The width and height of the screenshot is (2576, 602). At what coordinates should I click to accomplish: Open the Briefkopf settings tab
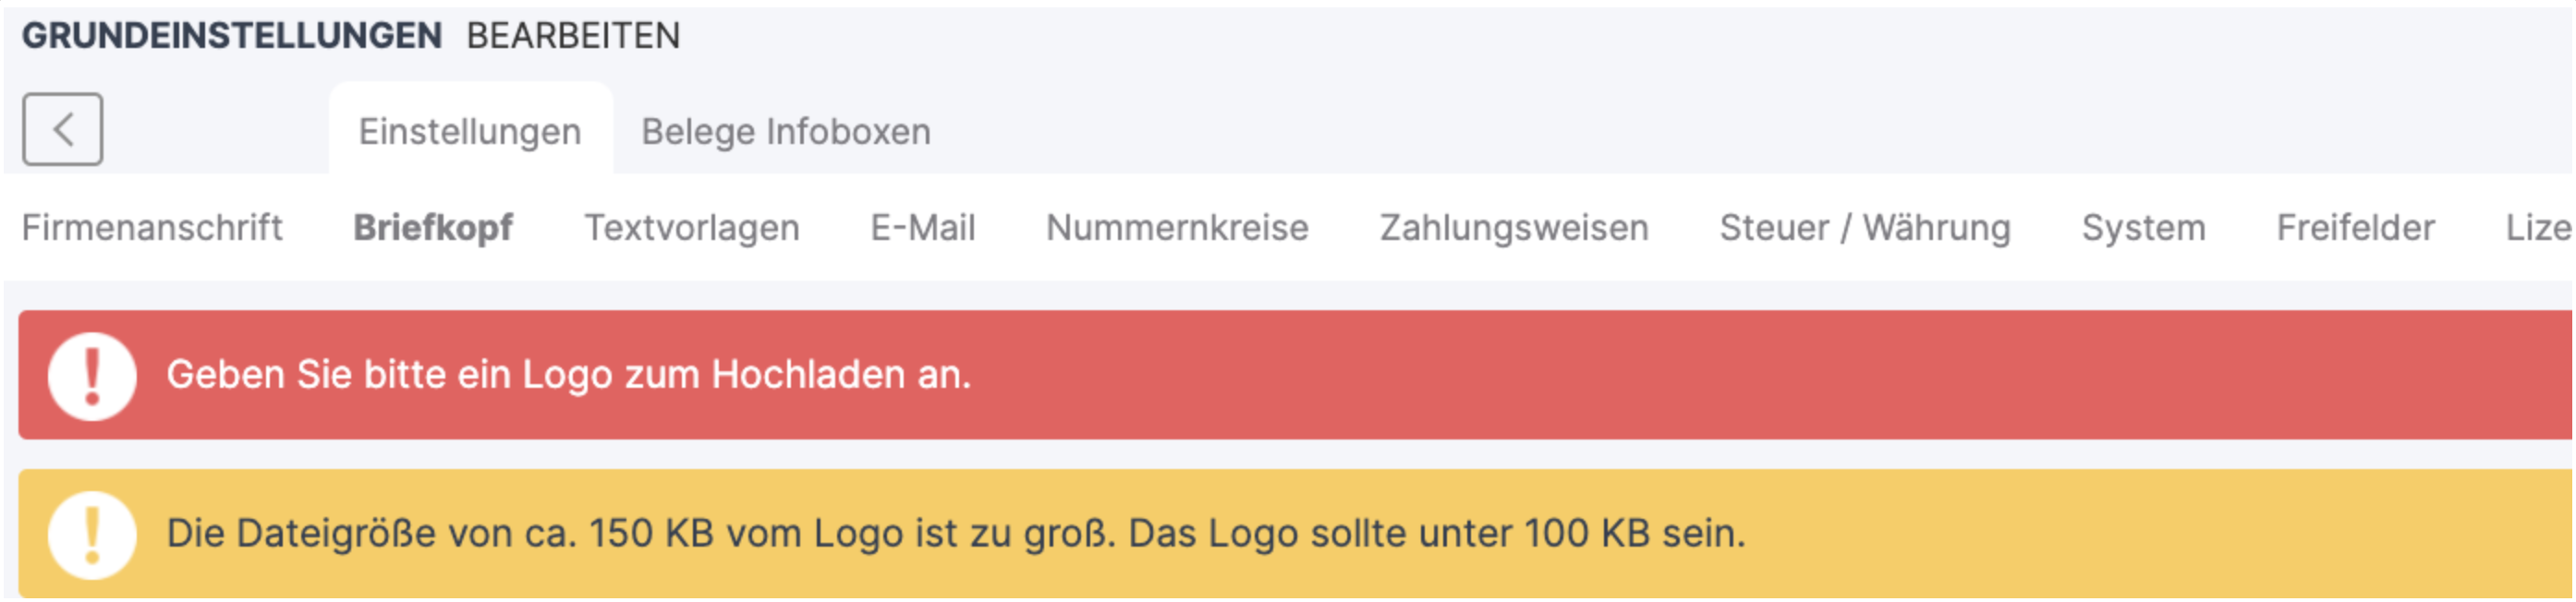click(433, 227)
